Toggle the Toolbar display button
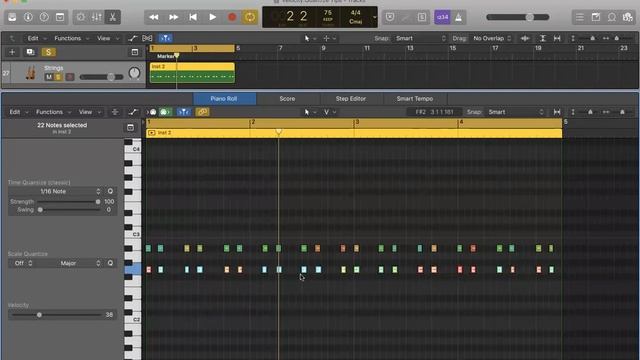 coord(60,17)
